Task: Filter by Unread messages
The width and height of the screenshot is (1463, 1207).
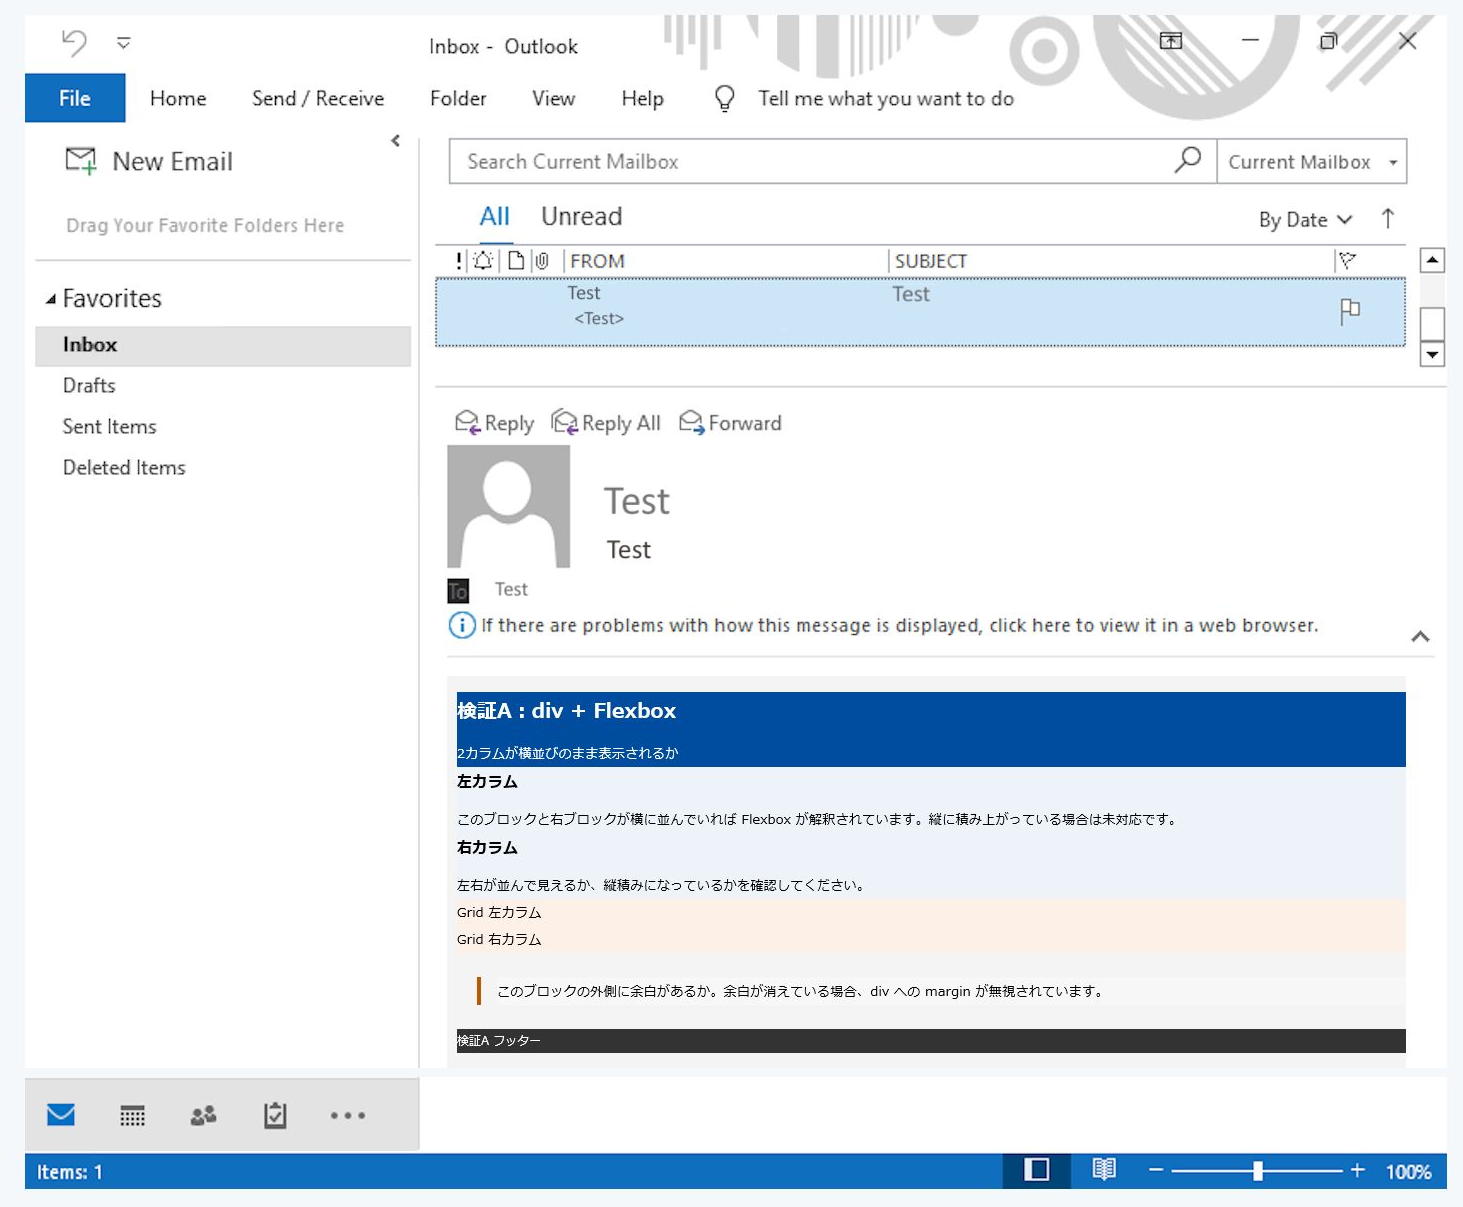Action: (x=582, y=217)
